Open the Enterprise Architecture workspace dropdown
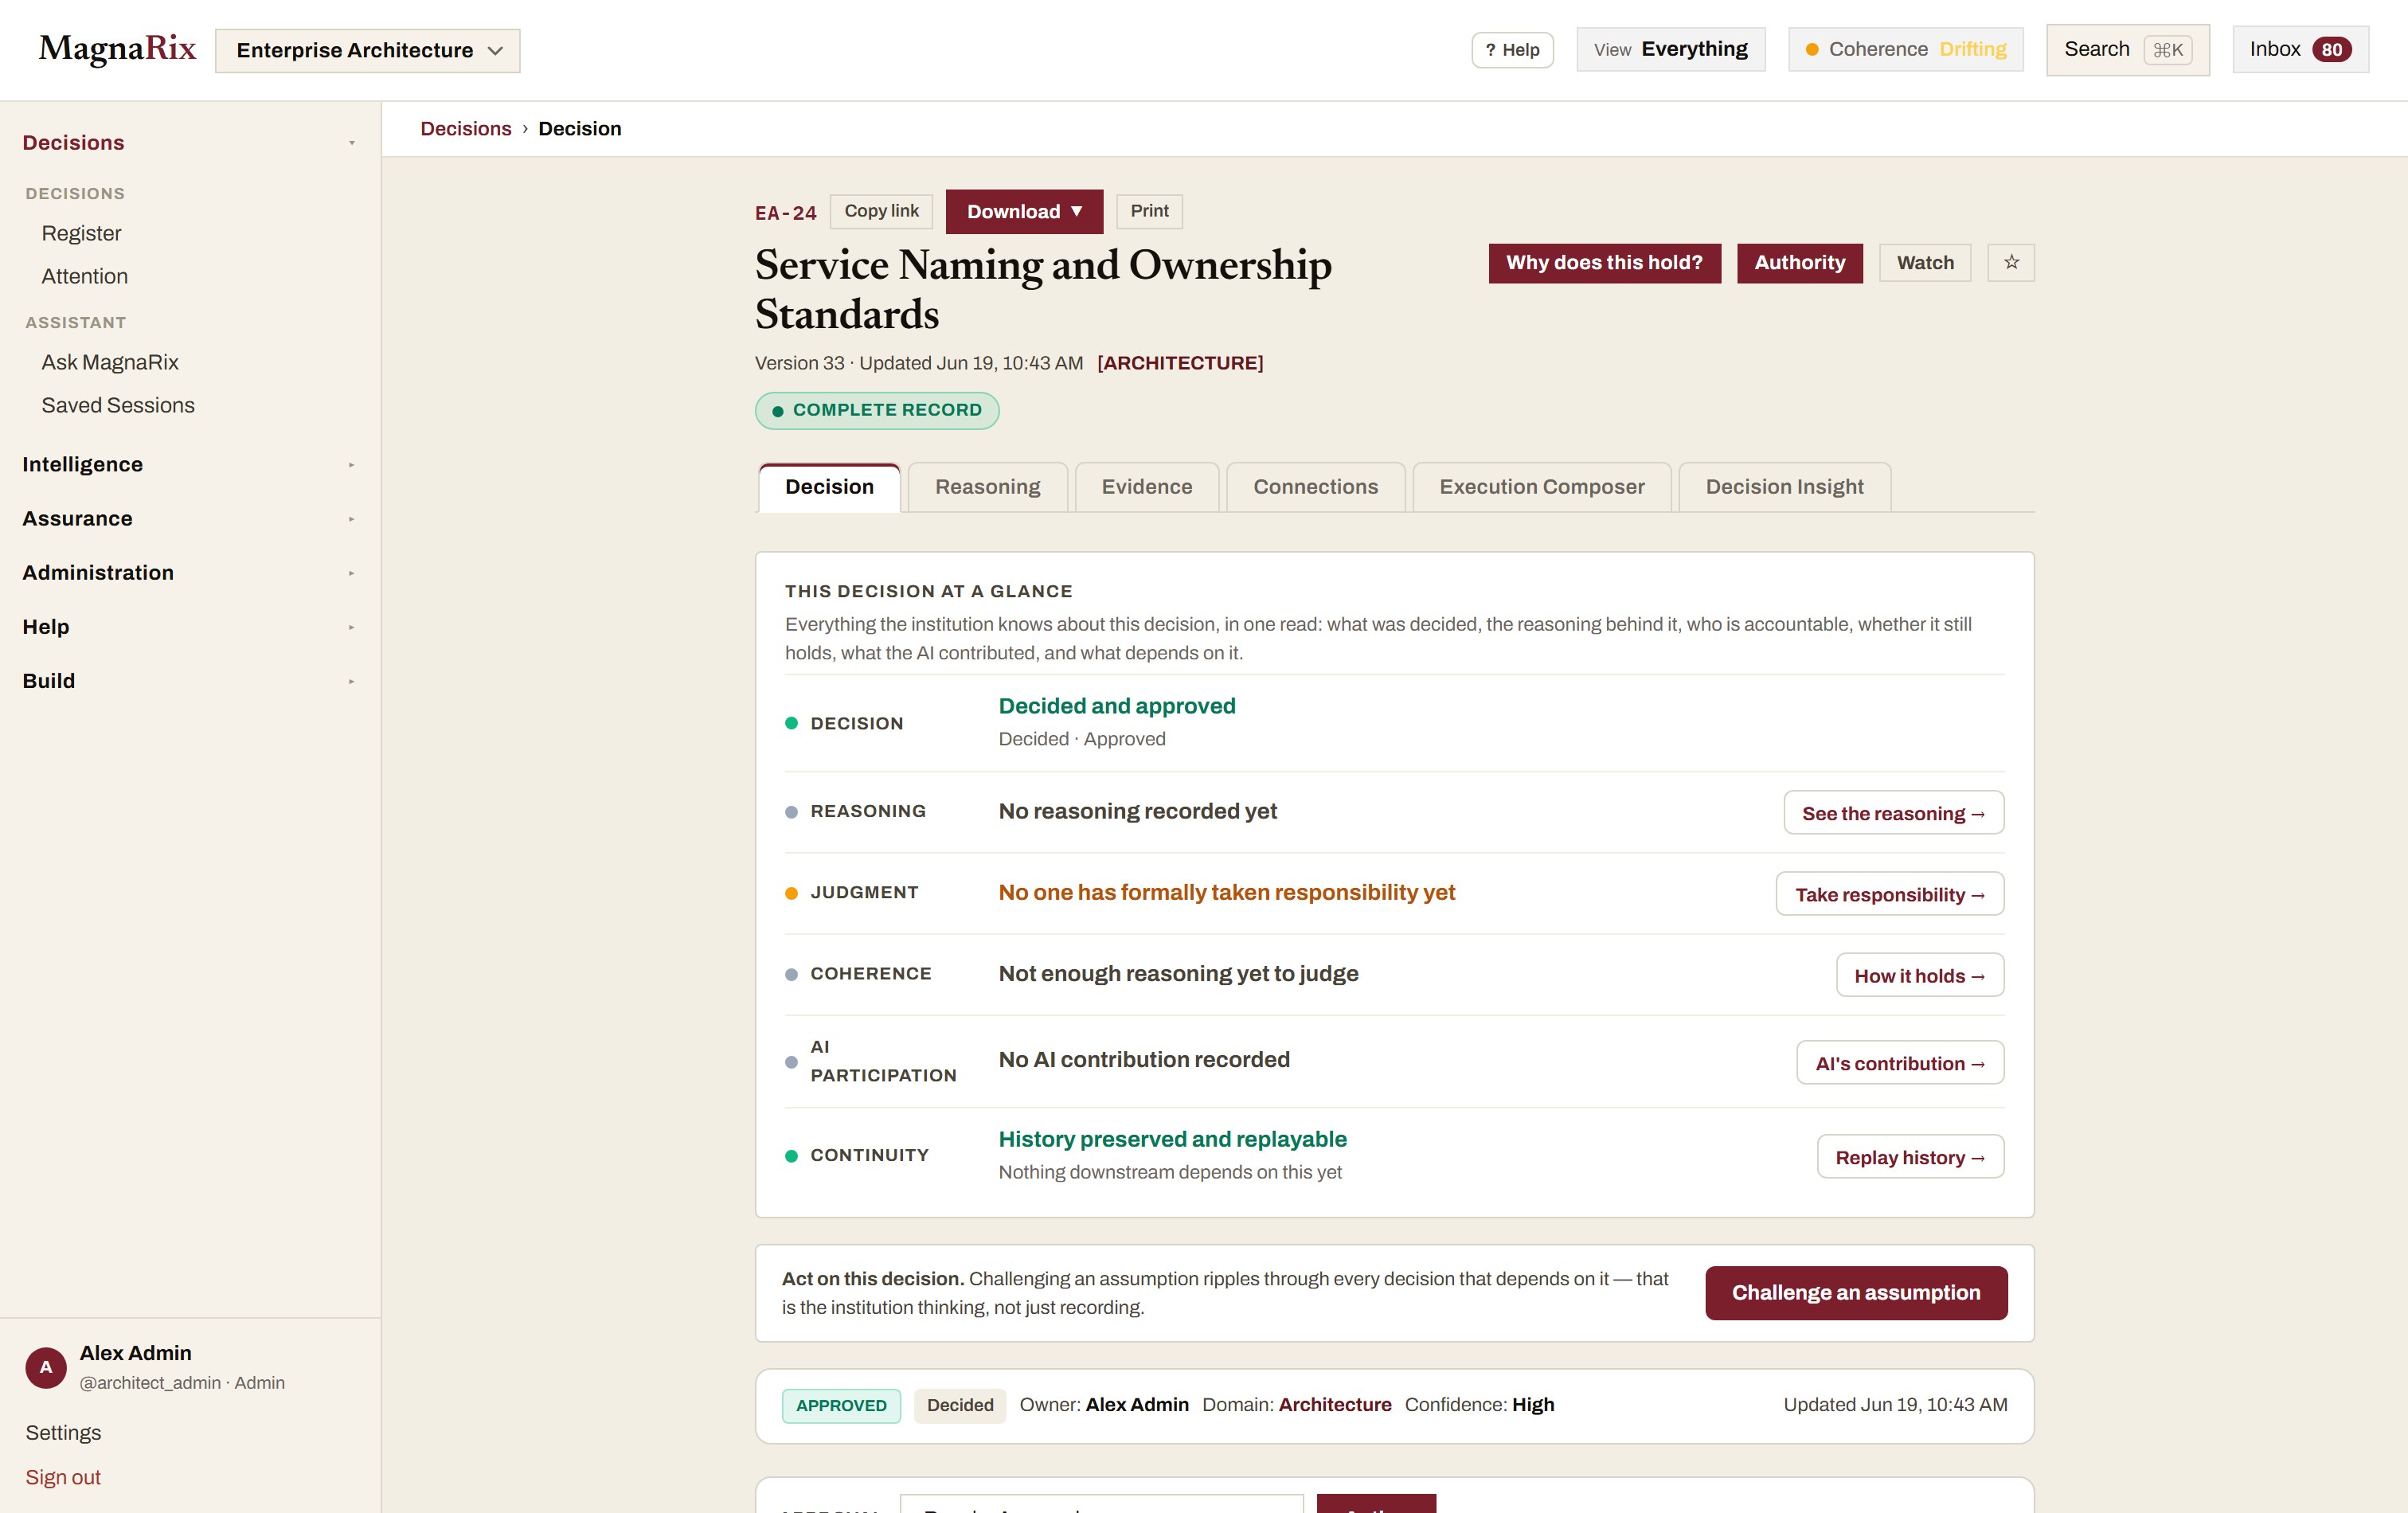 pos(368,50)
